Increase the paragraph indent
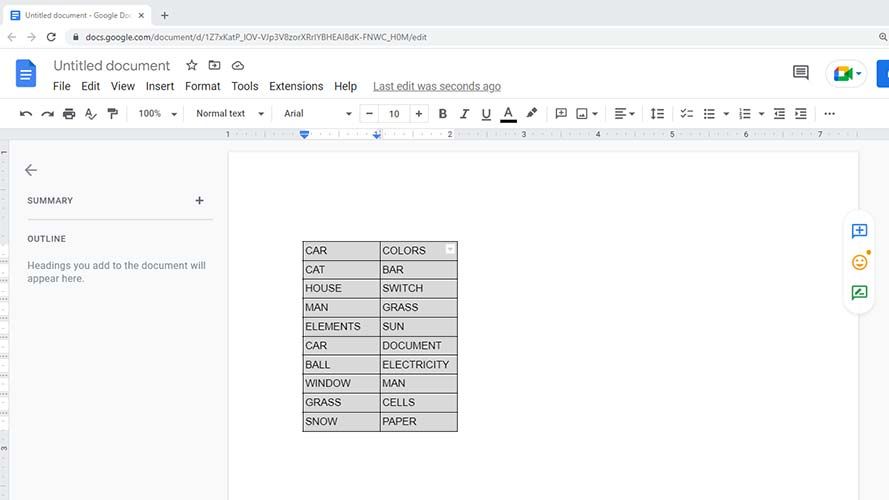The height and width of the screenshot is (500, 889). 801,114
